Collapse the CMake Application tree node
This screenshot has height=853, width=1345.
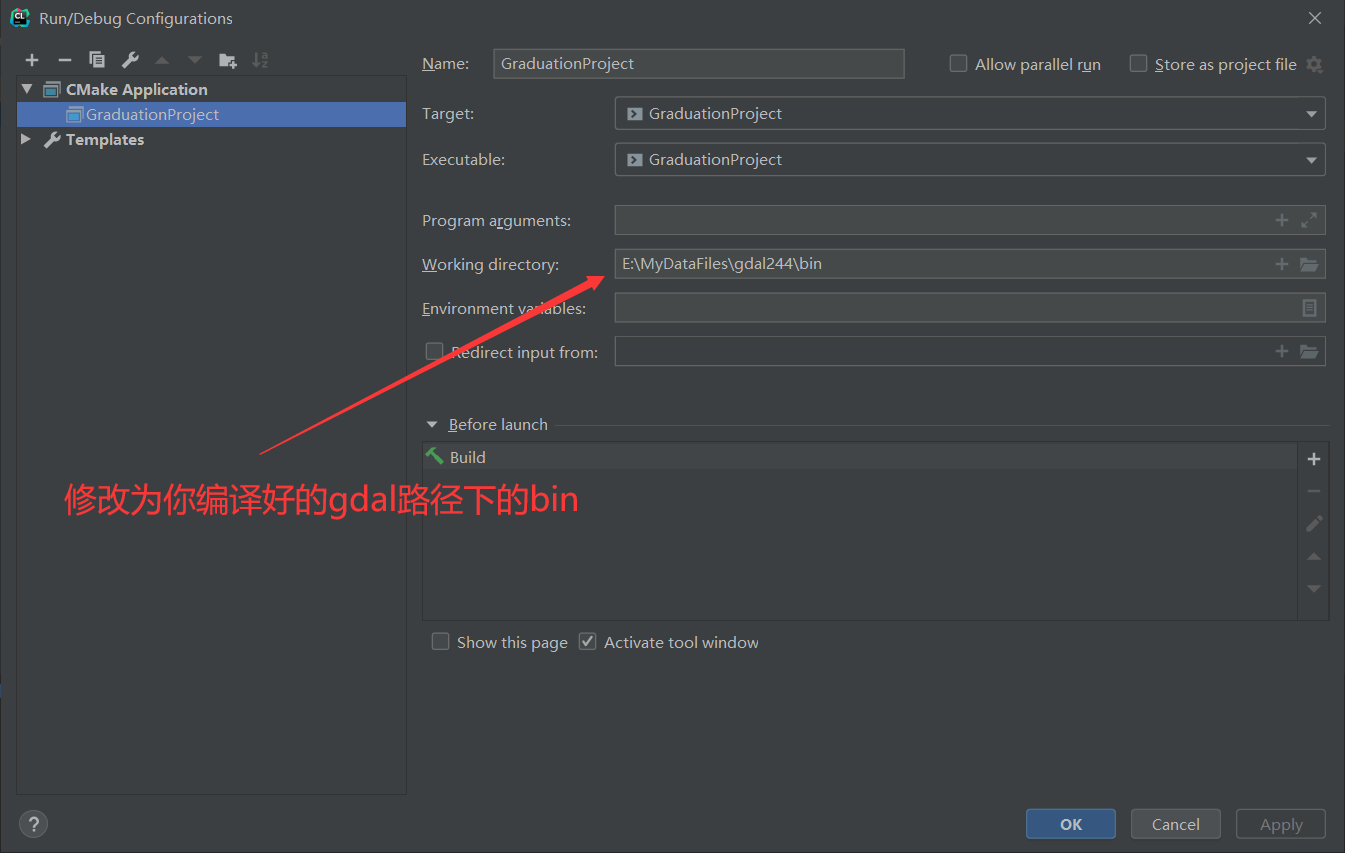click(27, 89)
